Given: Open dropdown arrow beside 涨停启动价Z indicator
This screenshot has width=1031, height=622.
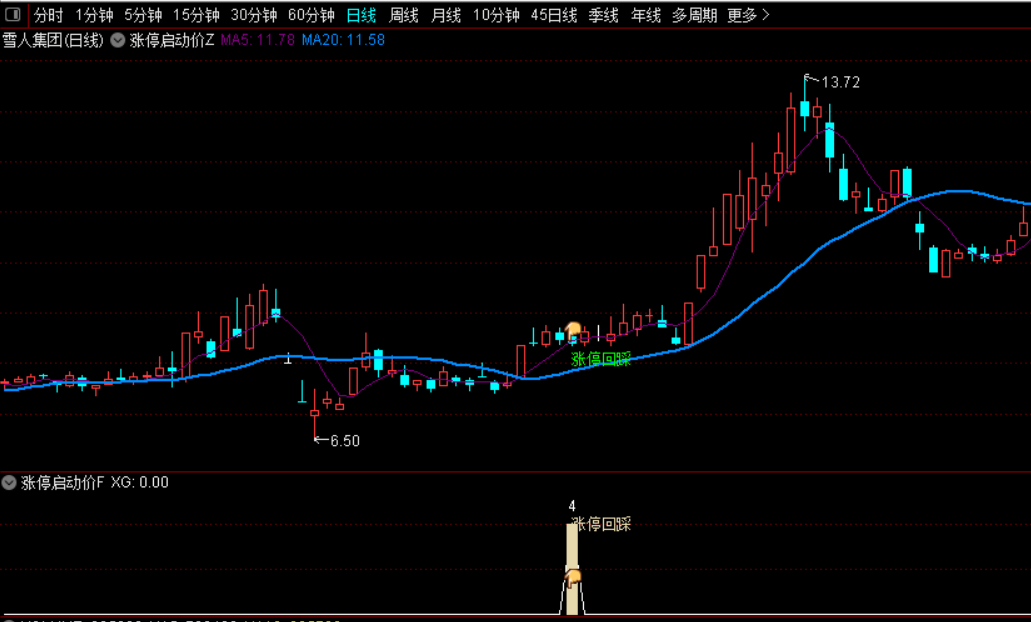Looking at the screenshot, I should [x=118, y=40].
